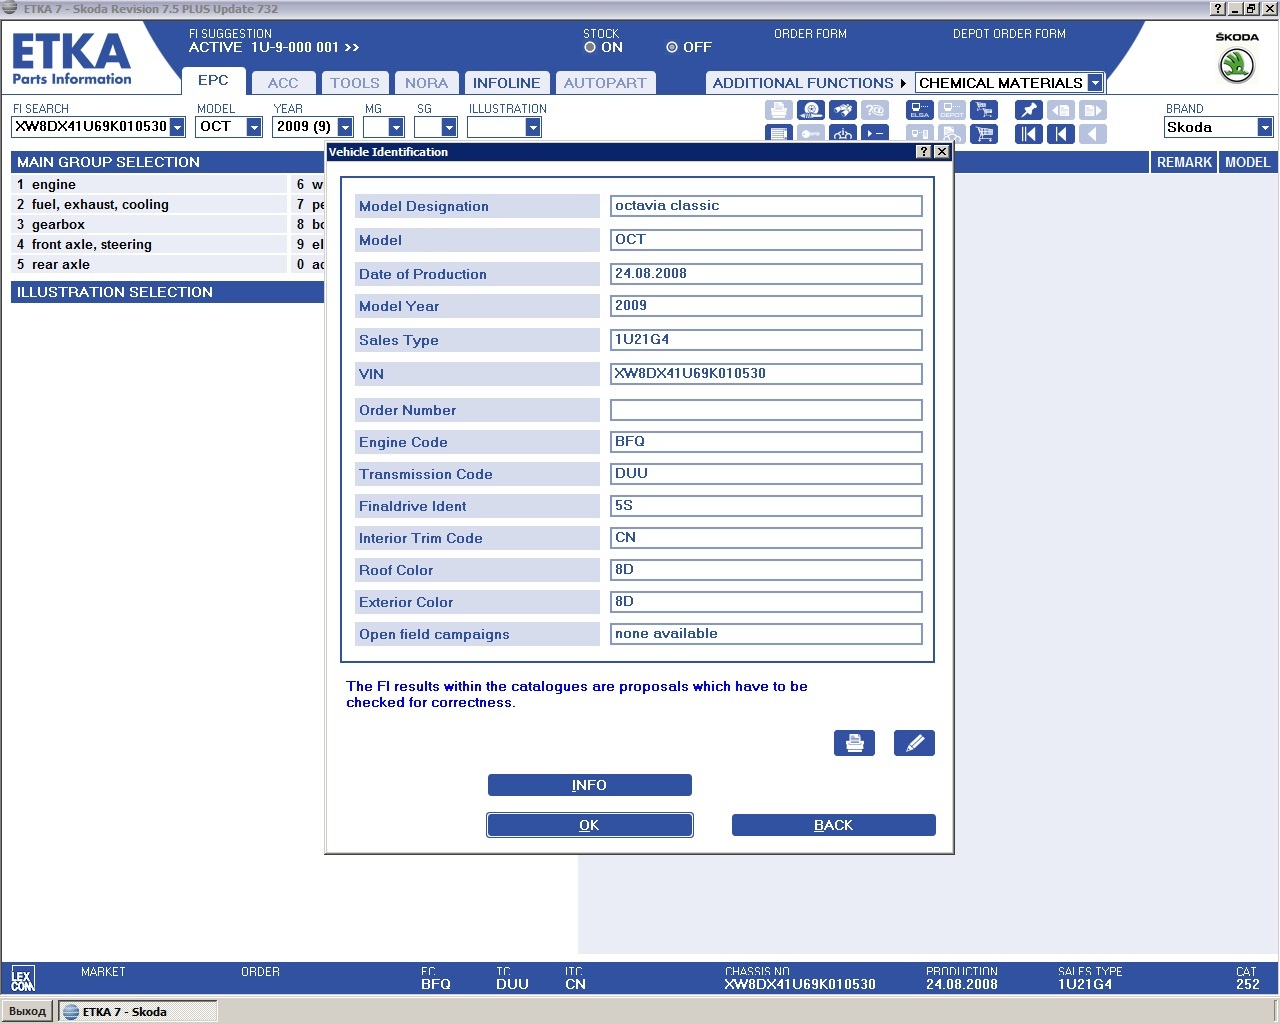The height and width of the screenshot is (1024, 1280).
Task: Switch to the NORA tab
Action: point(427,83)
